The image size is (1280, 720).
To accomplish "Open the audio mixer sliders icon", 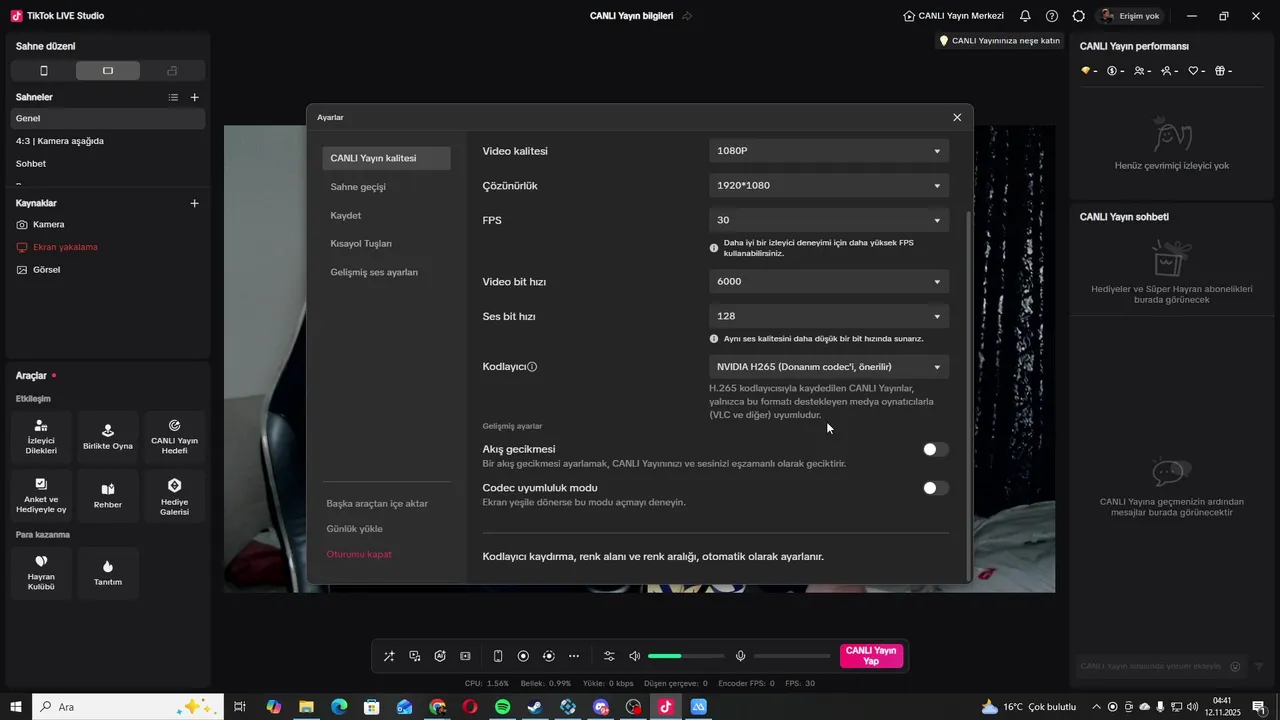I will pos(609,656).
